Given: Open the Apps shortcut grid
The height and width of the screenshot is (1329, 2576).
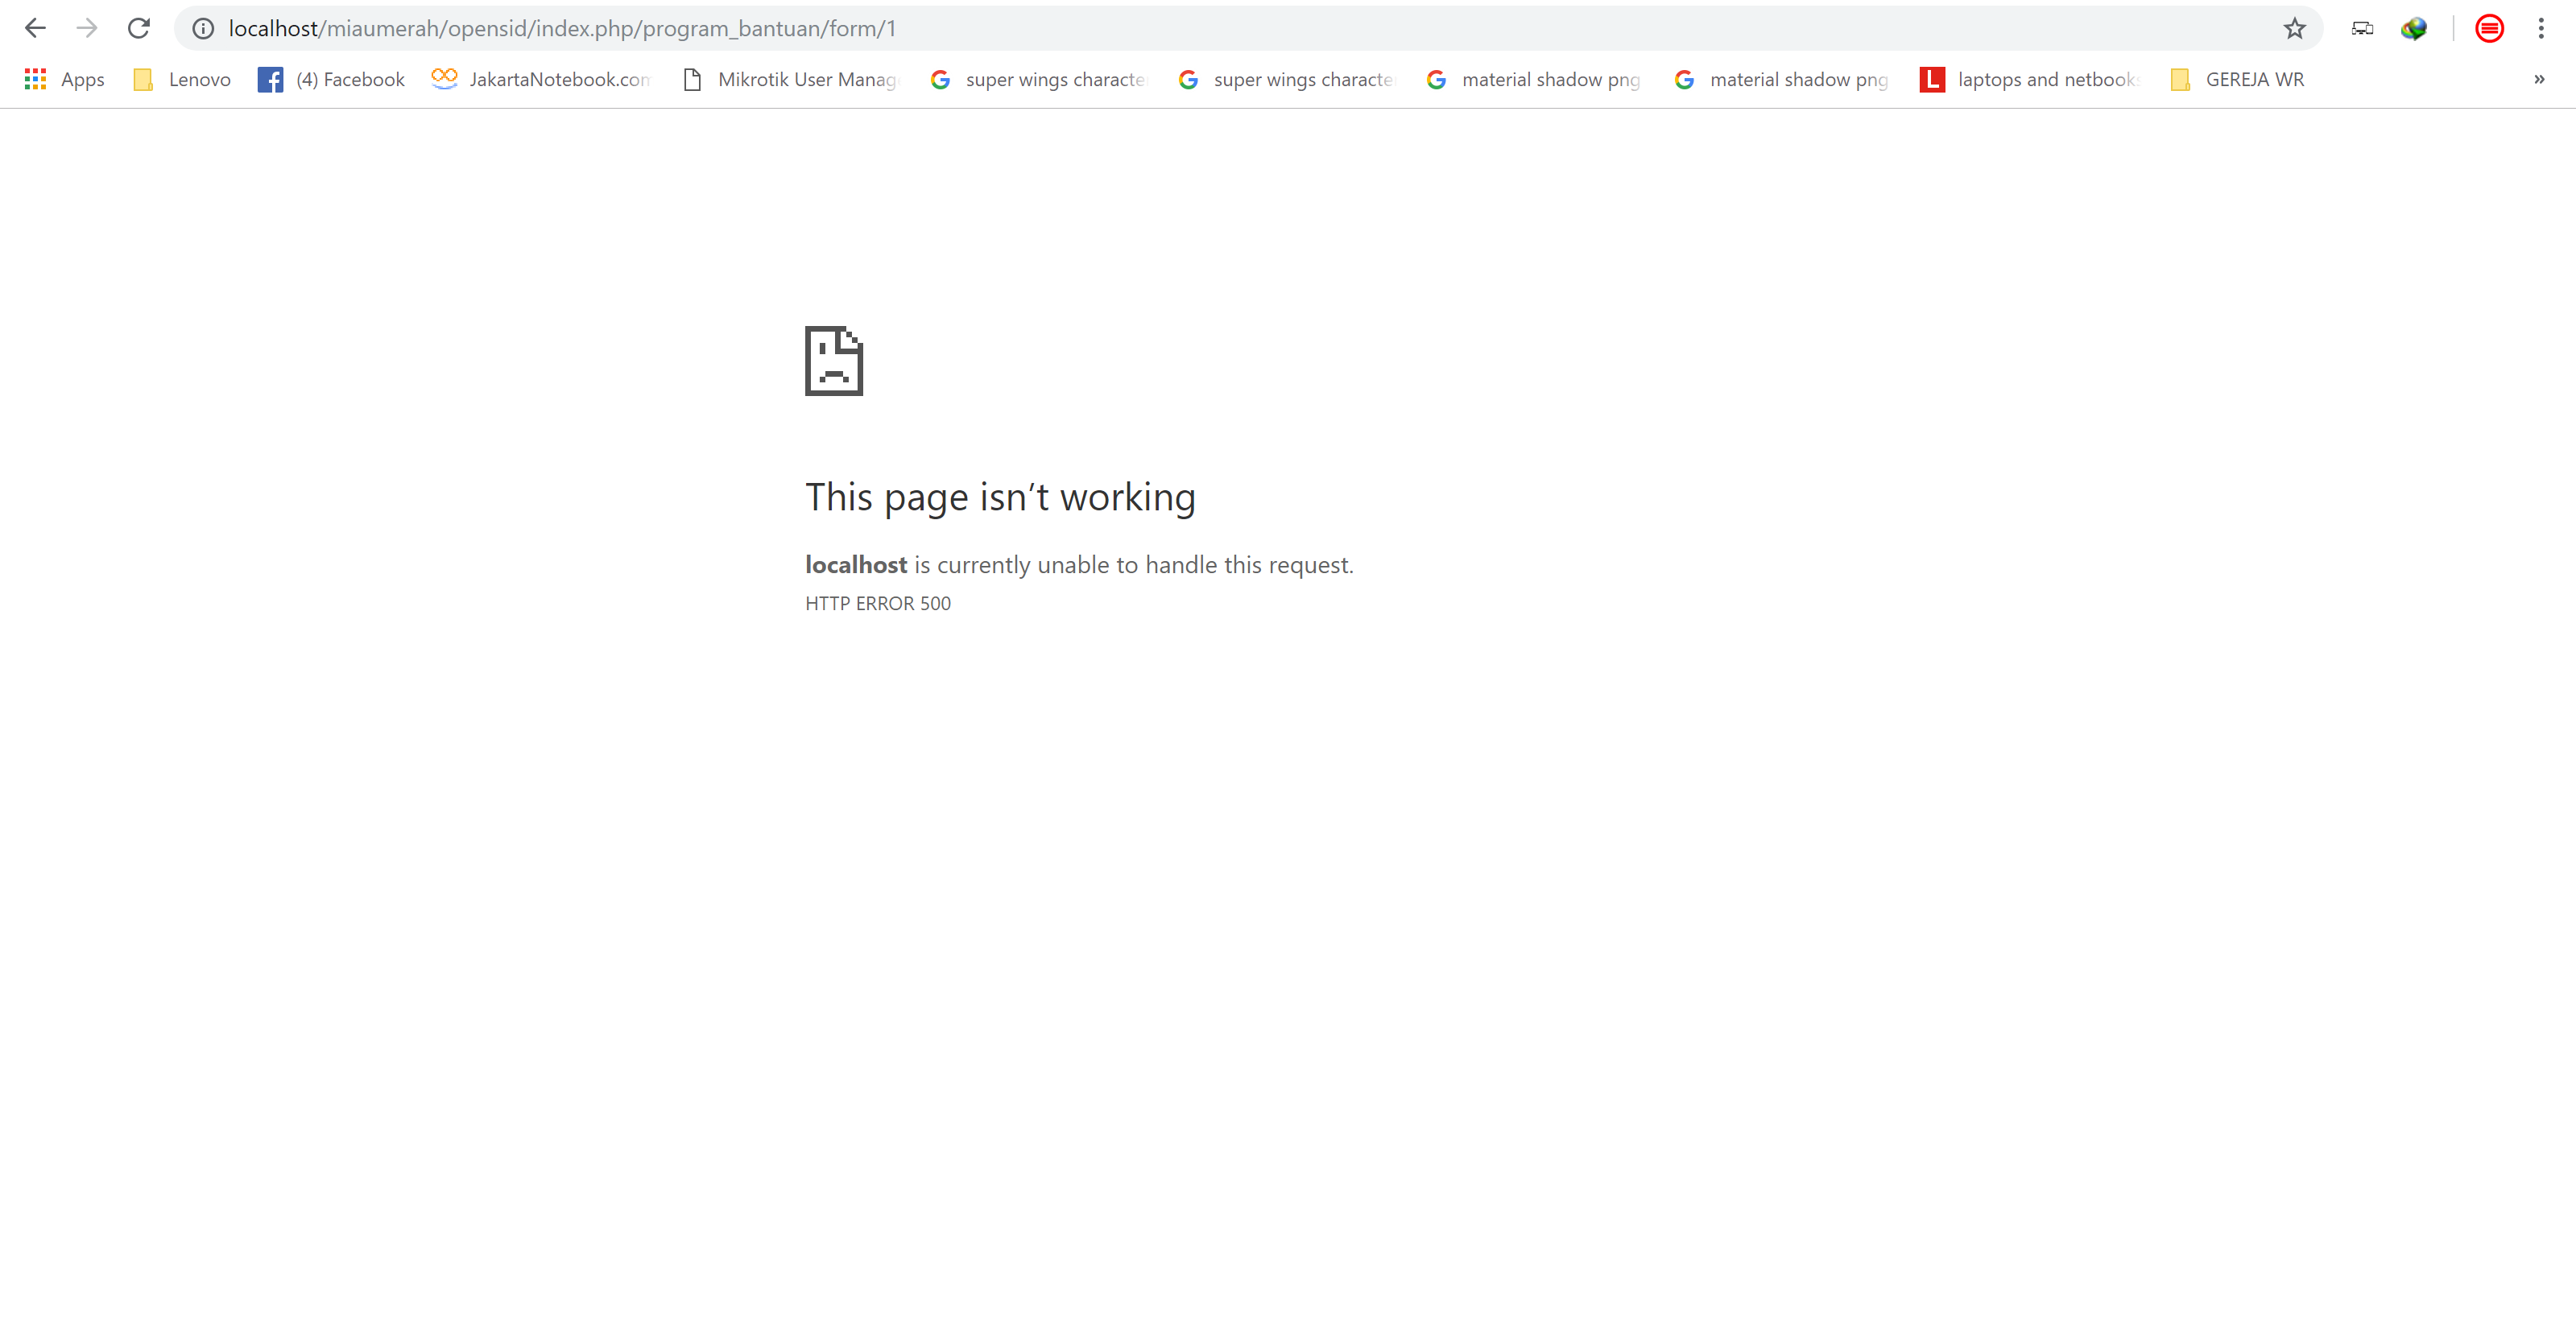Looking at the screenshot, I should [64, 79].
